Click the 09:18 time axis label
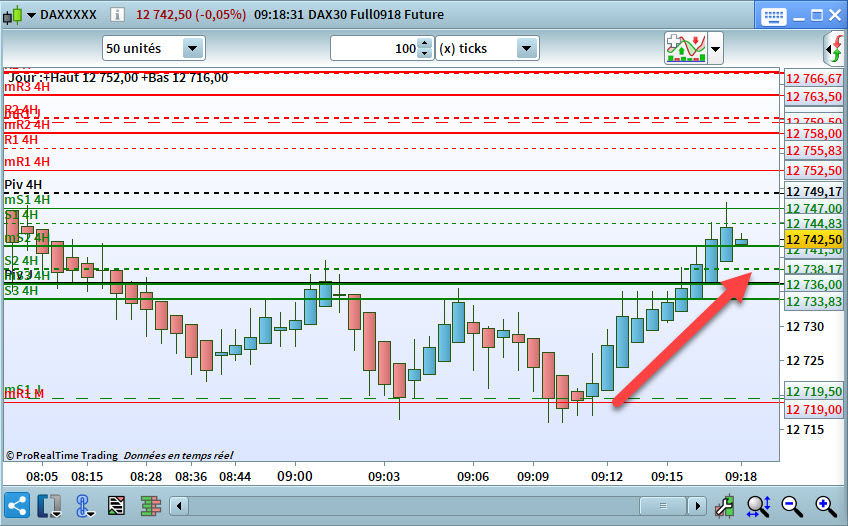 tap(741, 476)
